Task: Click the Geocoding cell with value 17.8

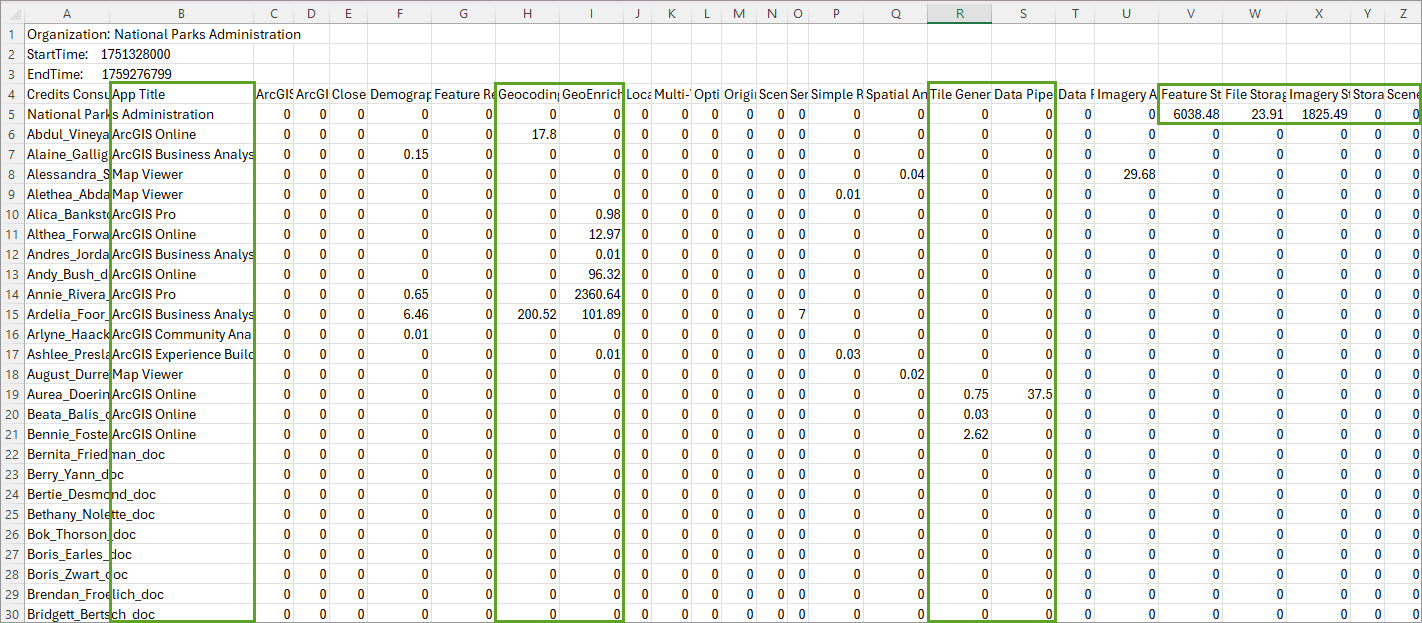Action: pyautogui.click(x=526, y=134)
